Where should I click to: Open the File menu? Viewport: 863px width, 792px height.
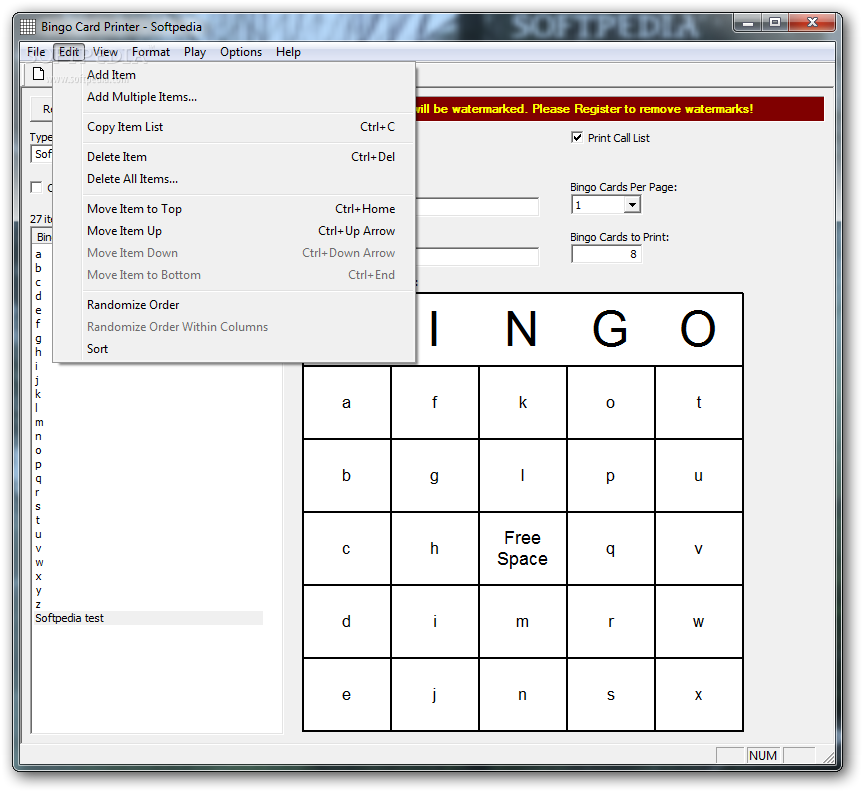[x=36, y=52]
